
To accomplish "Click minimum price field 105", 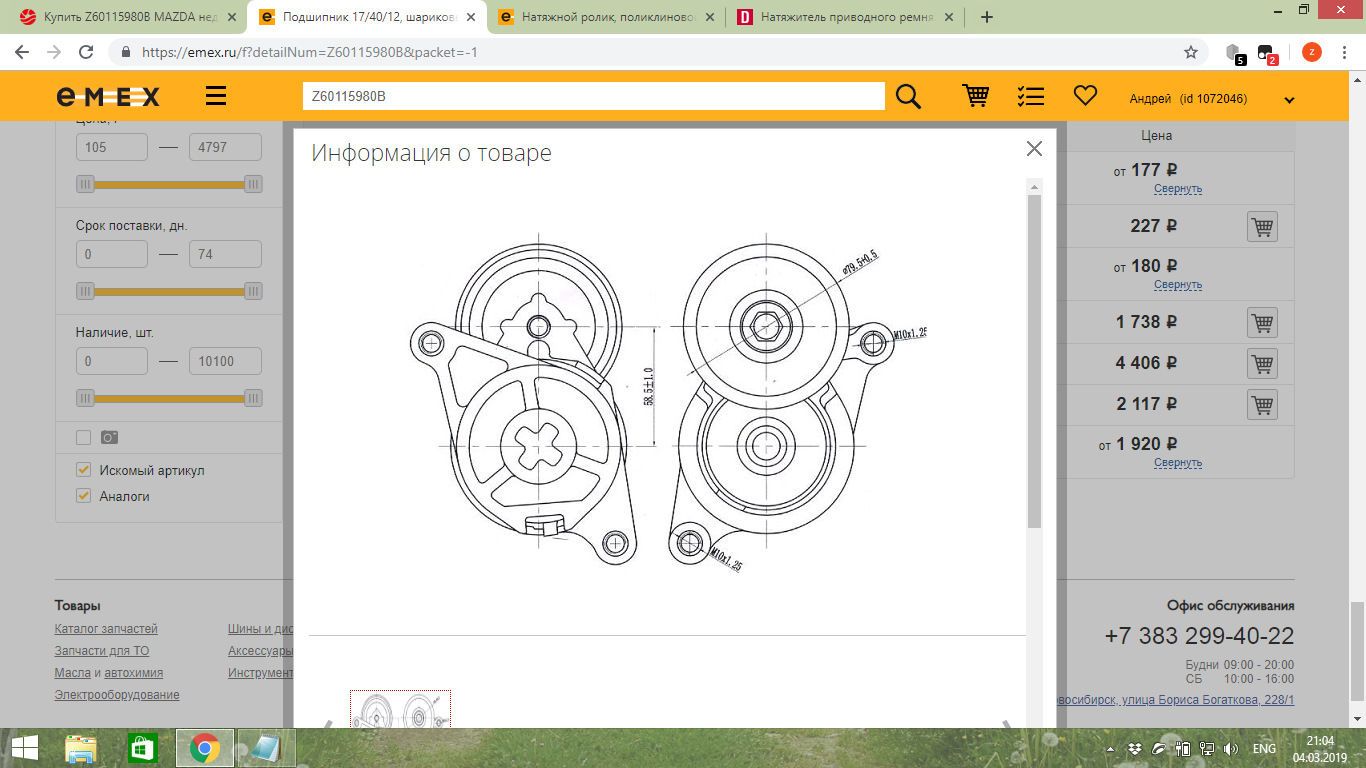I will click(112, 147).
